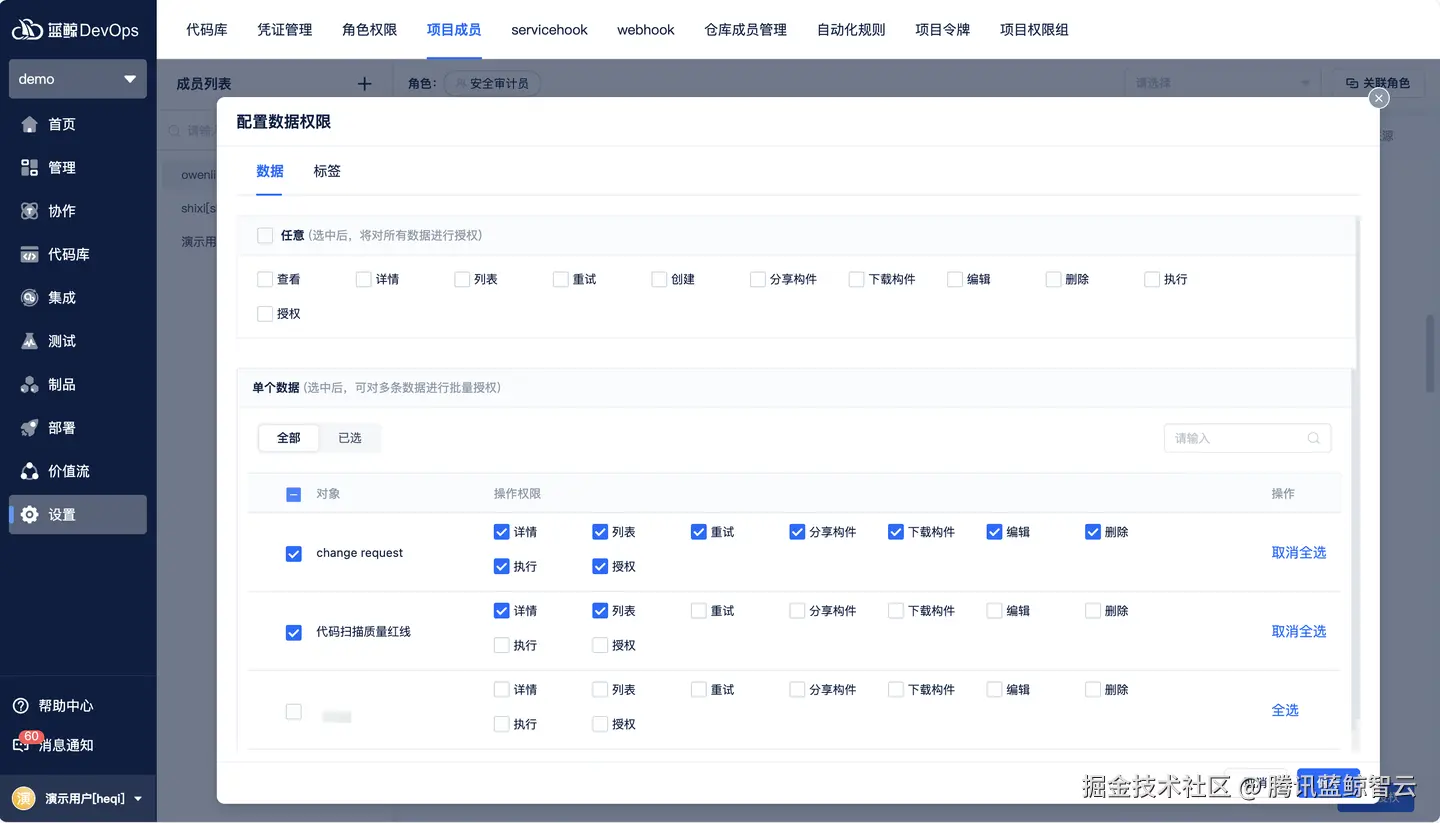Check the 任意 grant-all permissions checkbox

(265, 235)
